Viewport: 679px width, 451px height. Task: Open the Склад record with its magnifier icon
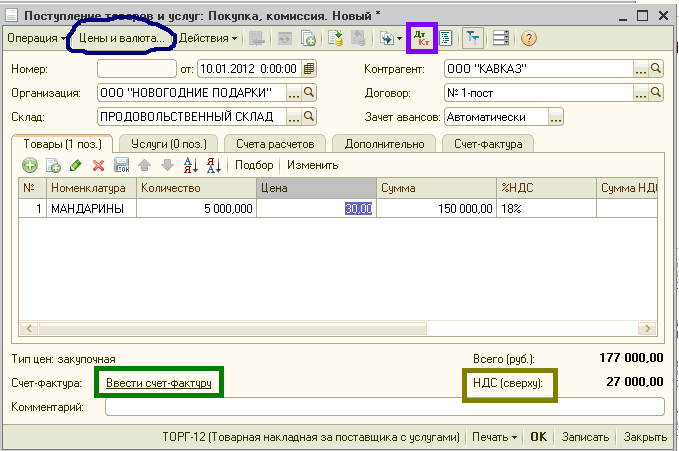(x=309, y=116)
